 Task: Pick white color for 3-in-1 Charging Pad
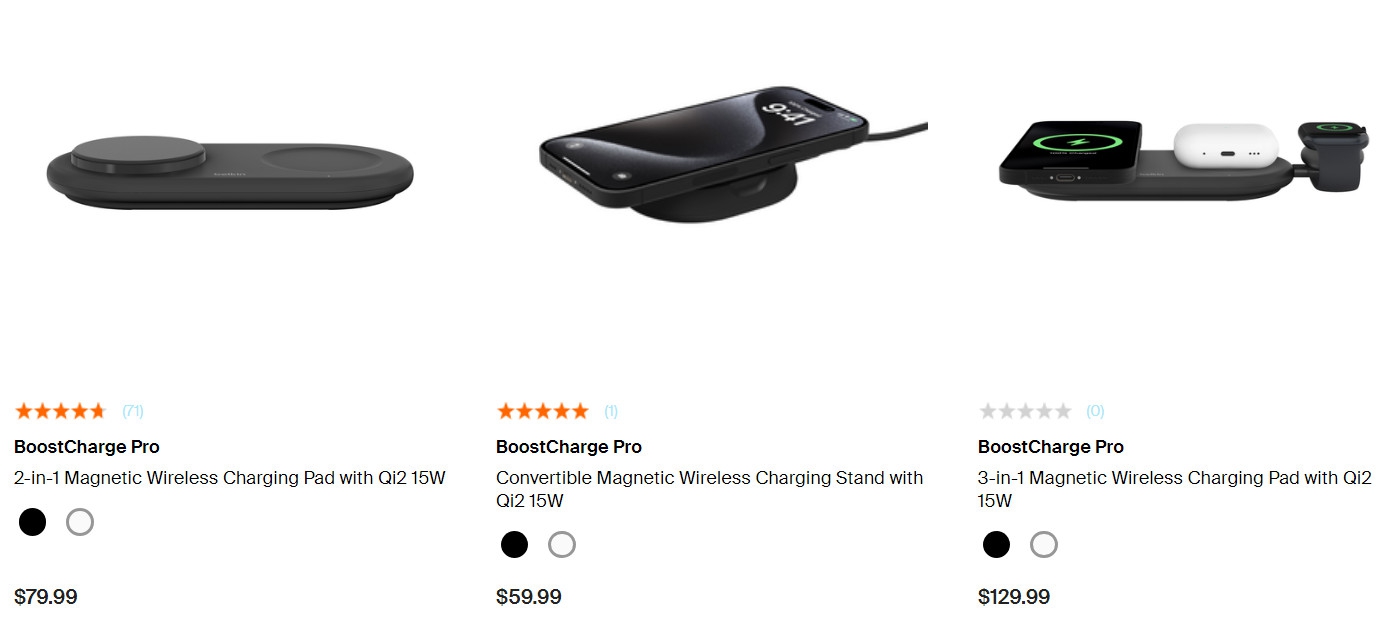coord(1044,544)
